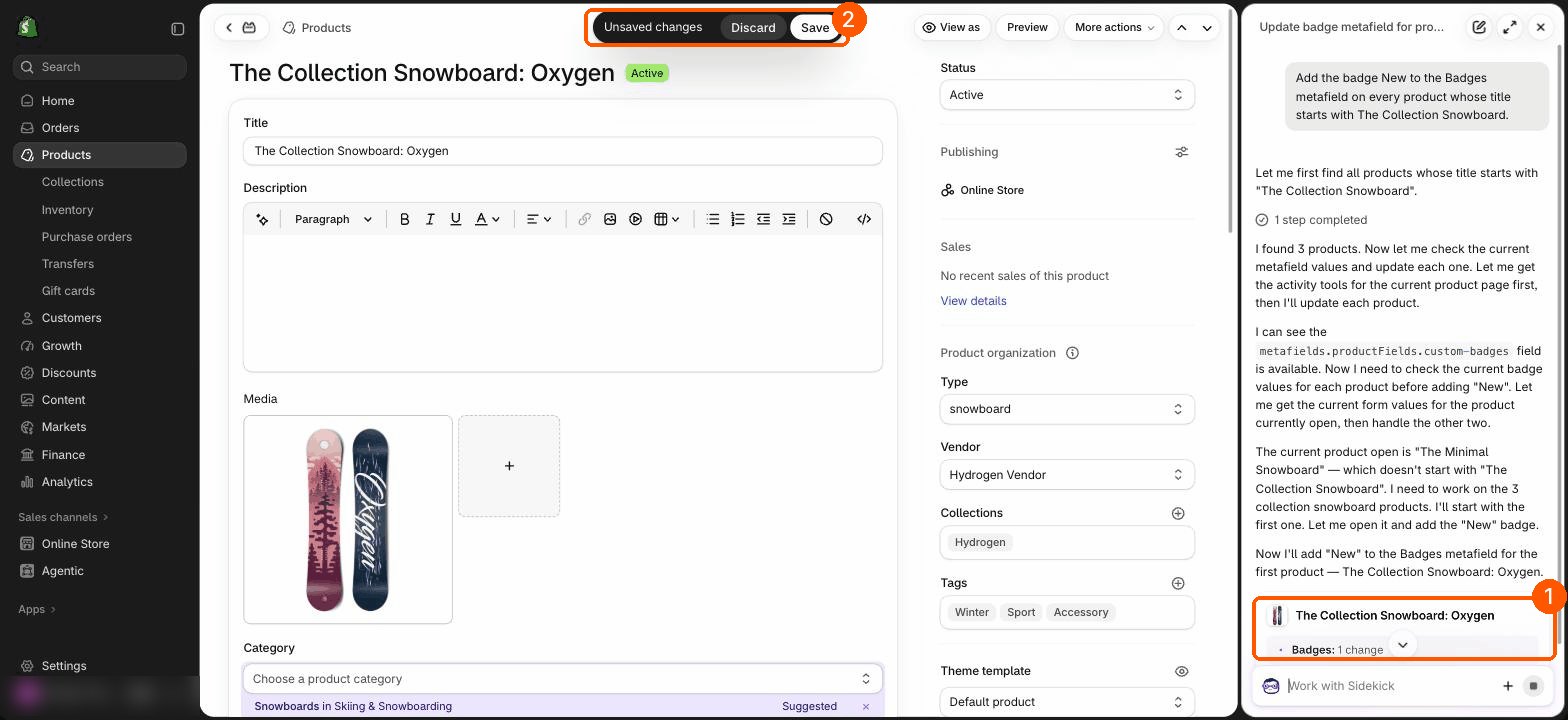1568x720 pixels.
Task: Open the snowboard media thumbnail
Action: (348, 519)
